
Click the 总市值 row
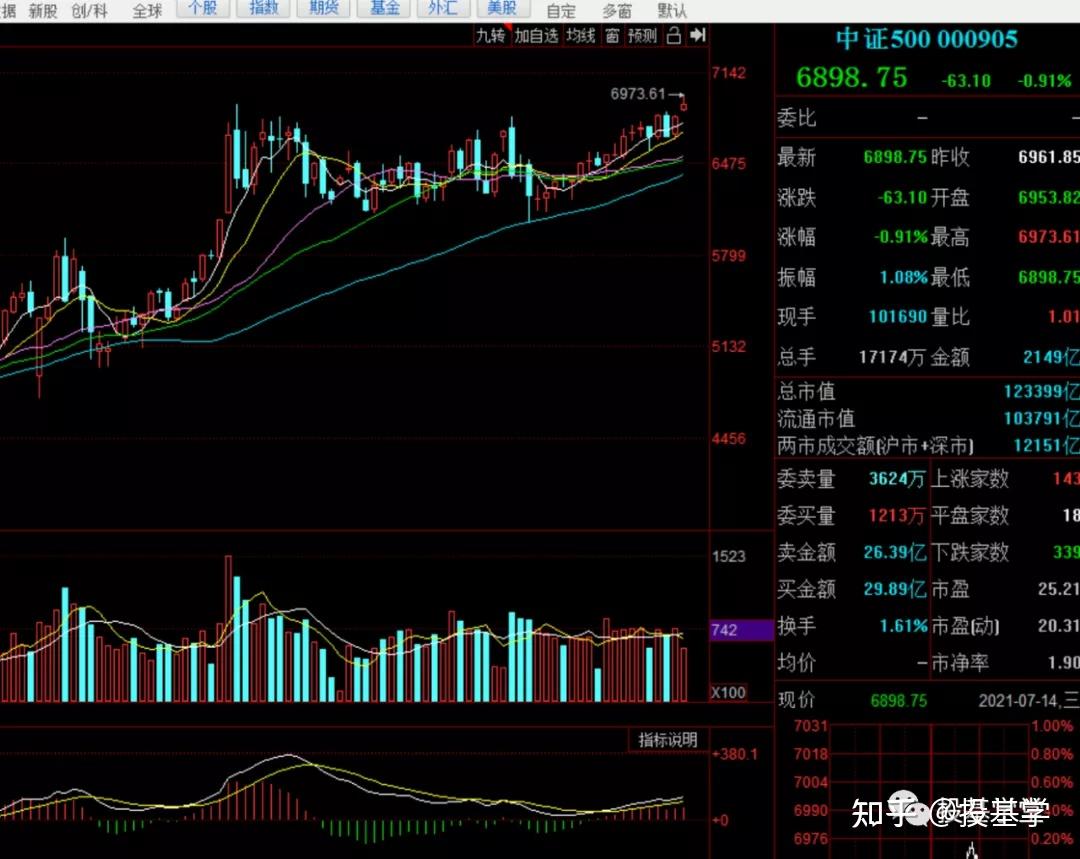click(927, 391)
